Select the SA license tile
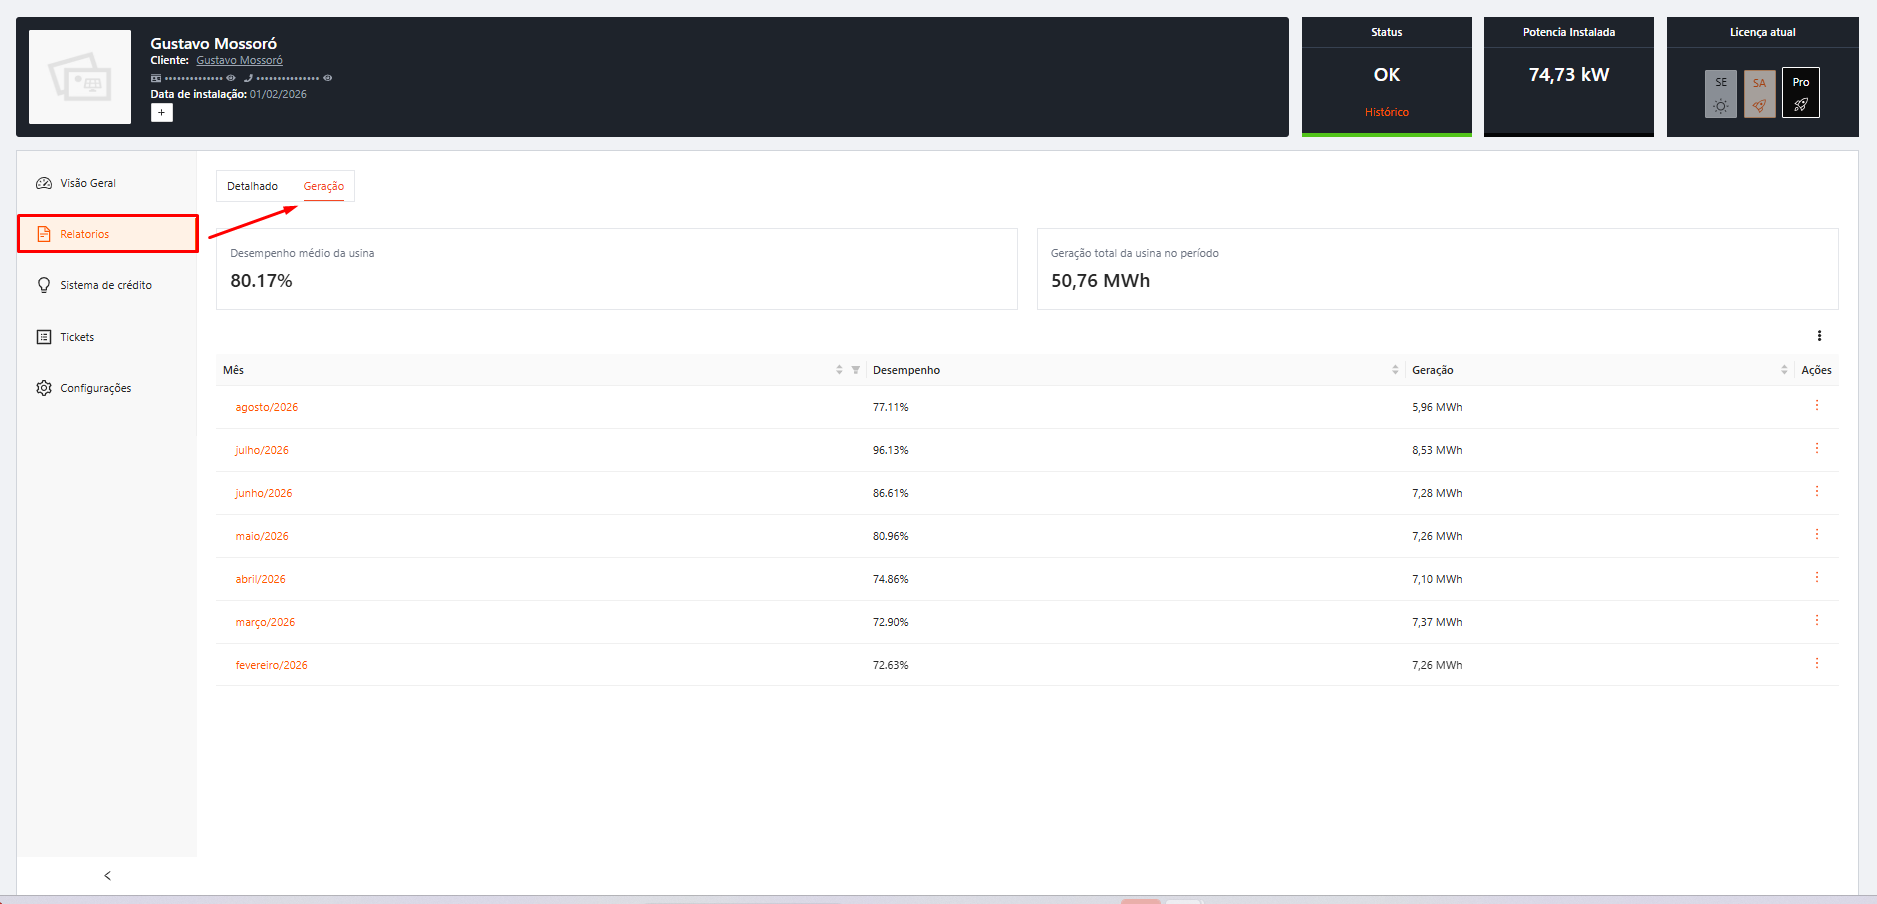The image size is (1877, 904). click(x=1760, y=93)
